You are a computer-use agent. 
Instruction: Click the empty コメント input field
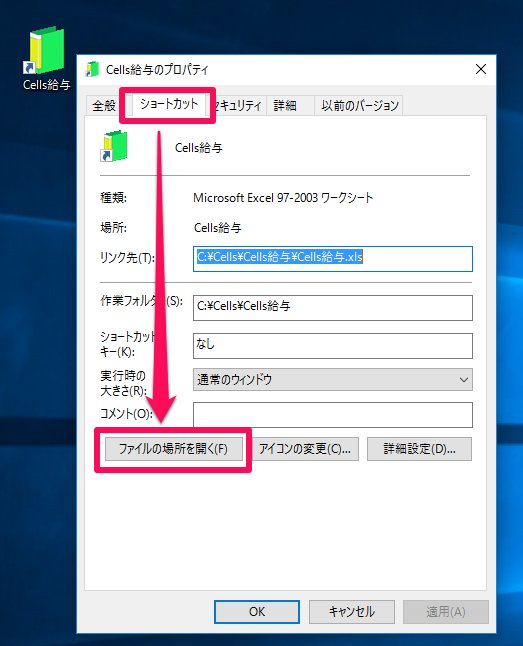click(333, 415)
